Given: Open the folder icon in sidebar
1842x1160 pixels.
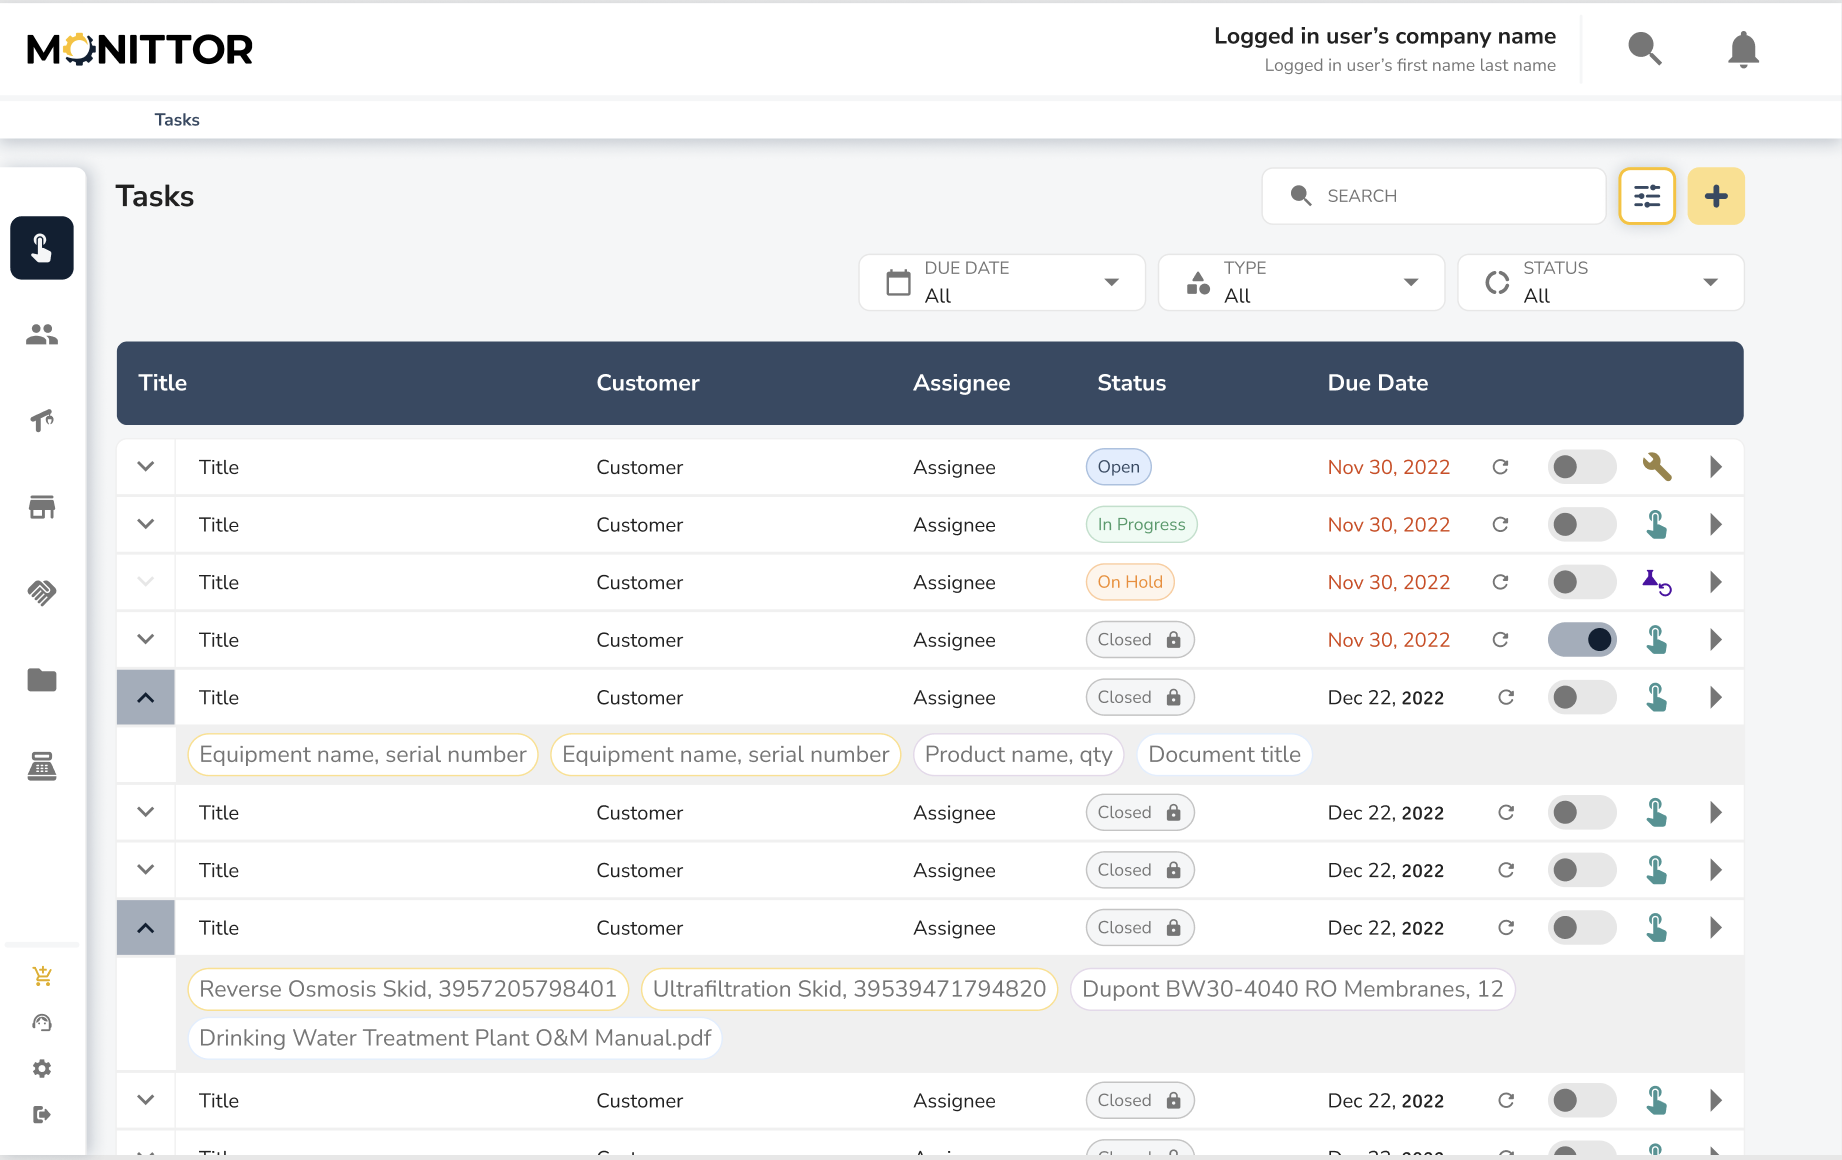Looking at the screenshot, I should tap(42, 680).
